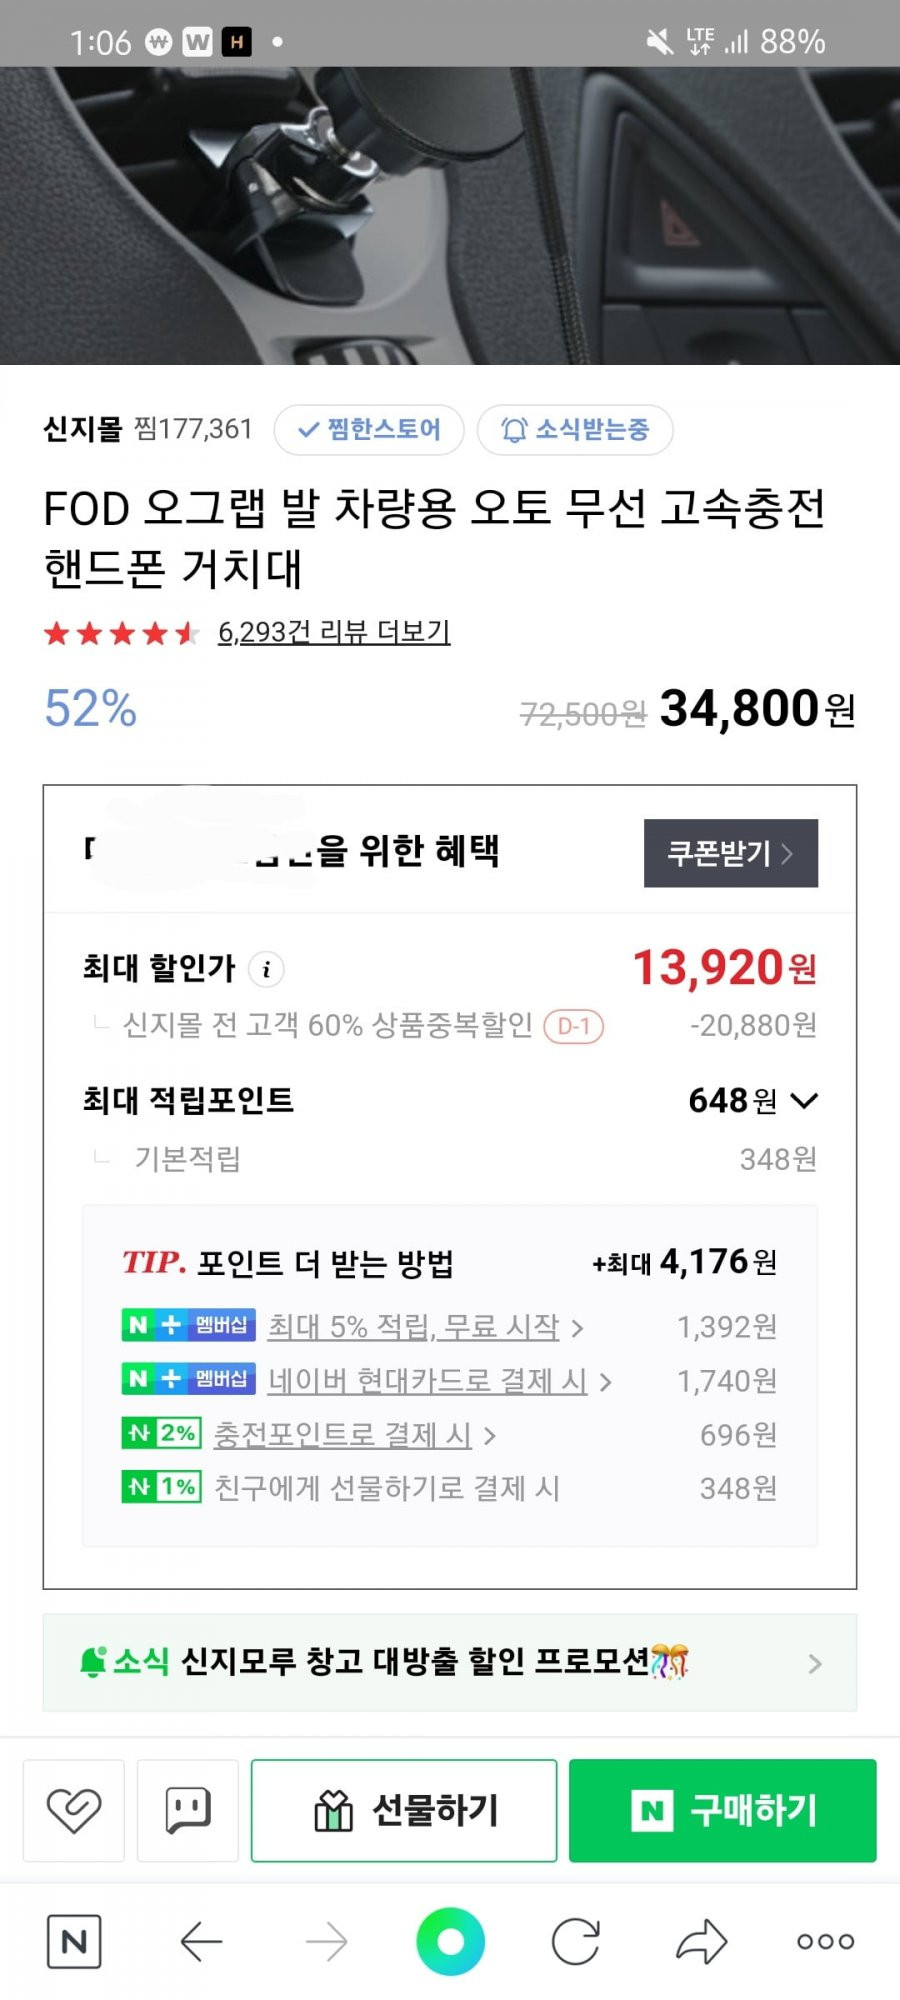Share the page with share arrow
This screenshot has height=2000, width=900.
701,1942
